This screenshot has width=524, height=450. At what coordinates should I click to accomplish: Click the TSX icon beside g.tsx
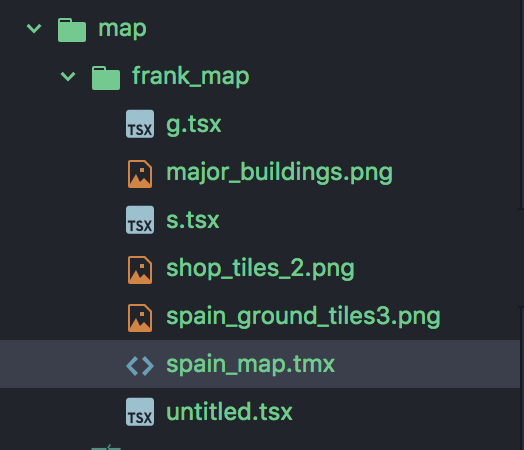(140, 124)
